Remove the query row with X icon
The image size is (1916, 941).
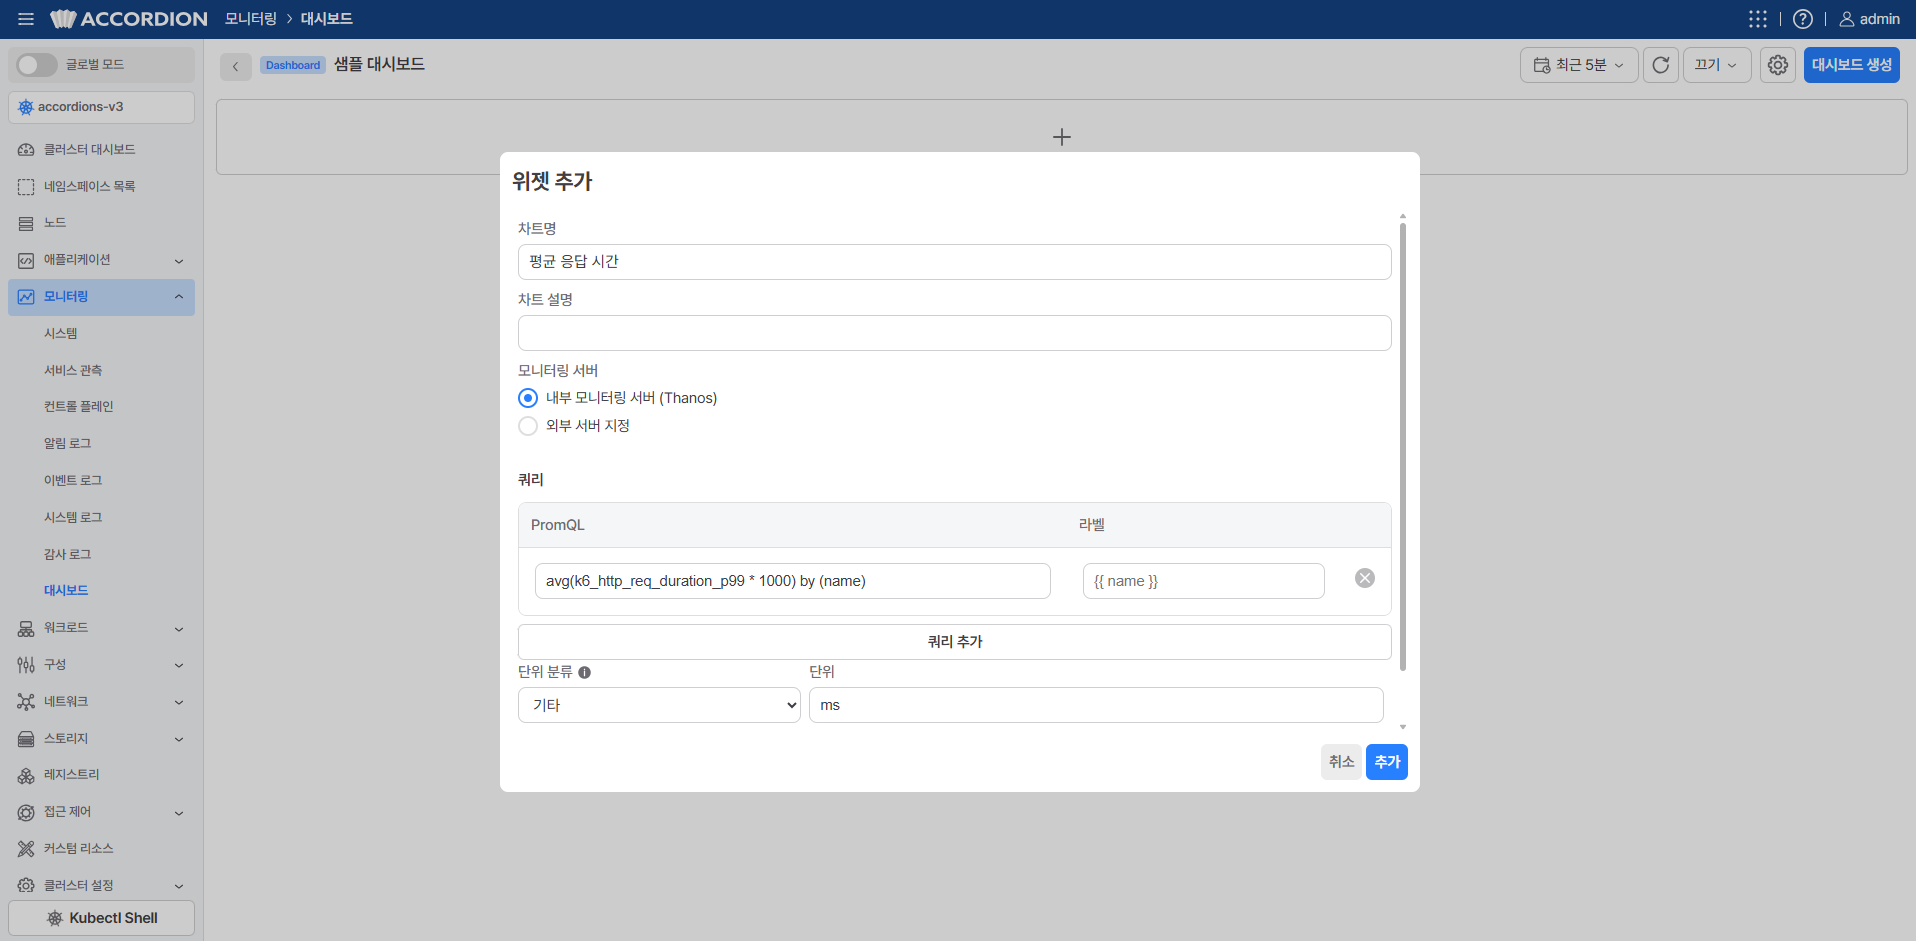tap(1365, 578)
